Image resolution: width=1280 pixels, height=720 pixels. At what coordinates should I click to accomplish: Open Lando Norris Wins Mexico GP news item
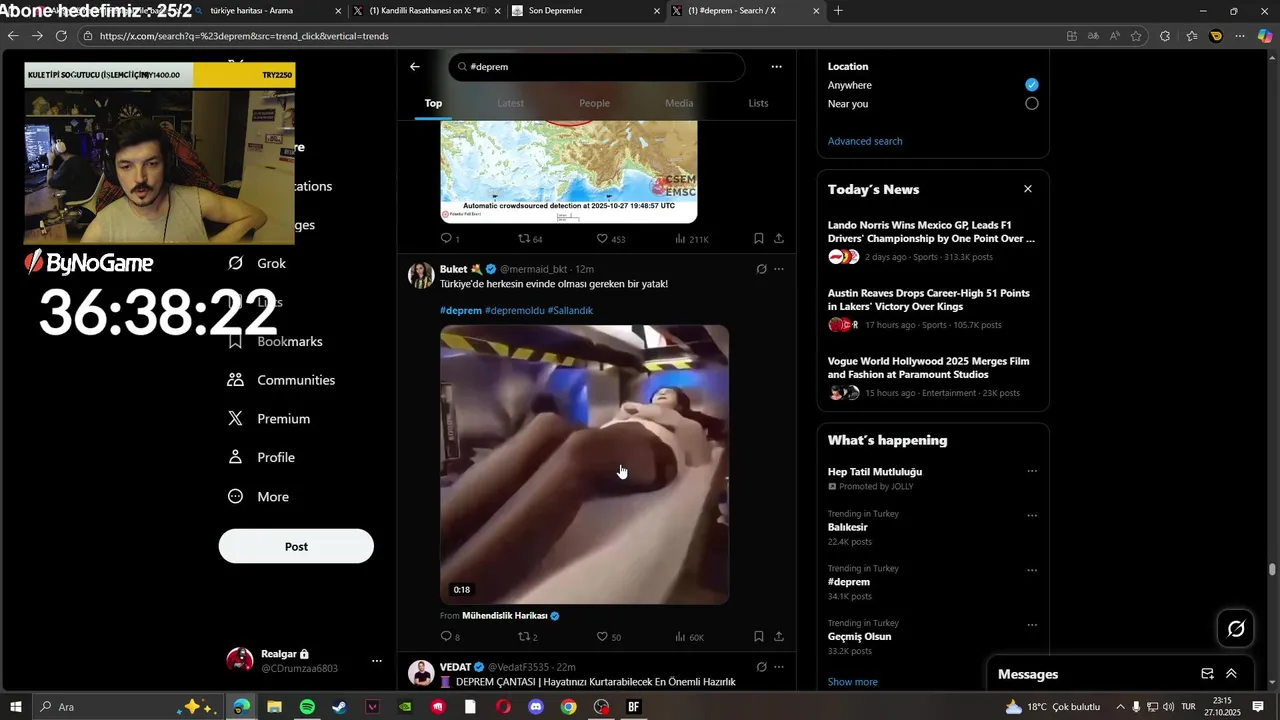tap(932, 241)
